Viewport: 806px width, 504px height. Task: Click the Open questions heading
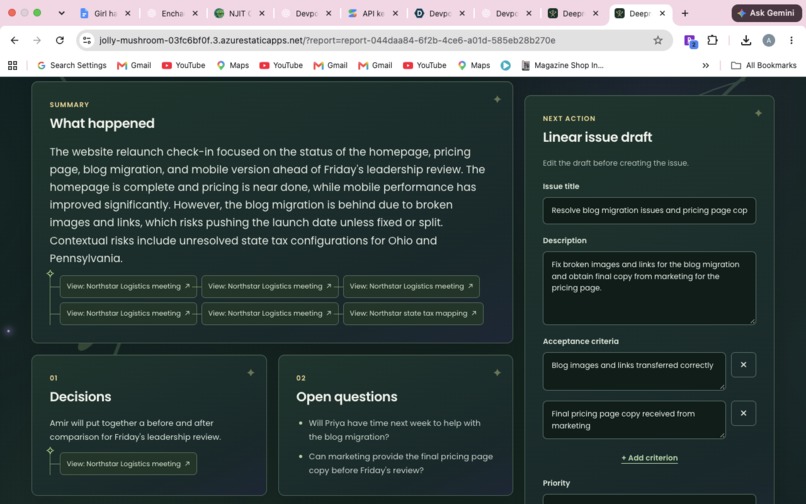346,397
